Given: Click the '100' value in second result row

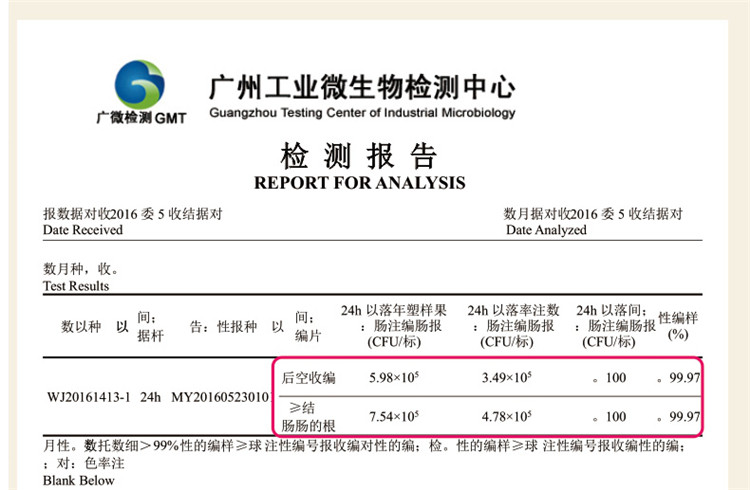Looking at the screenshot, I should tap(616, 417).
